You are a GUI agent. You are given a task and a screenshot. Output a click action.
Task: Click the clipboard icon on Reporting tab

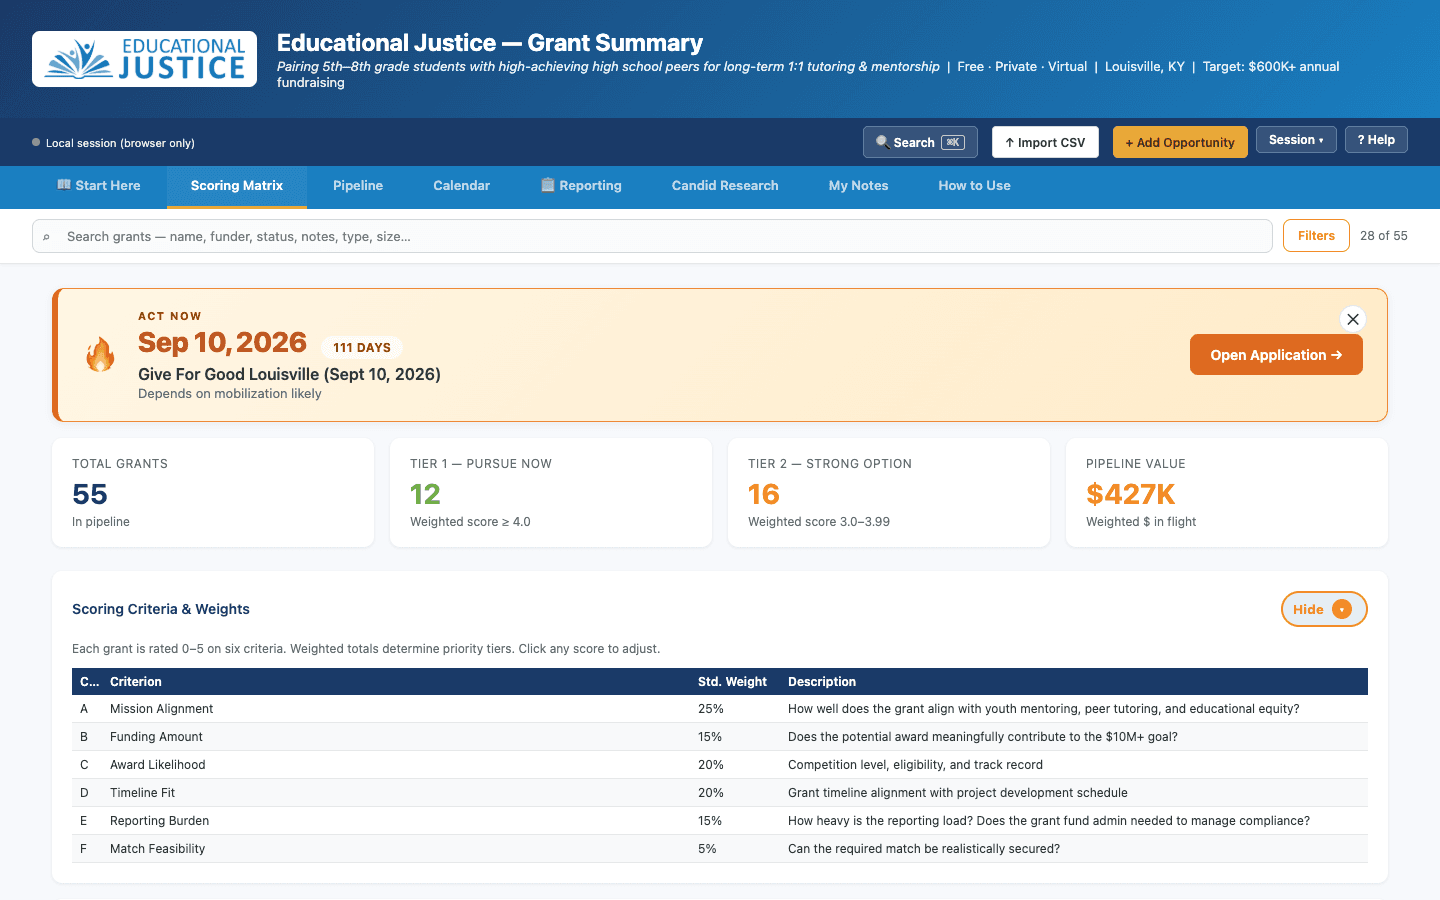(x=548, y=185)
